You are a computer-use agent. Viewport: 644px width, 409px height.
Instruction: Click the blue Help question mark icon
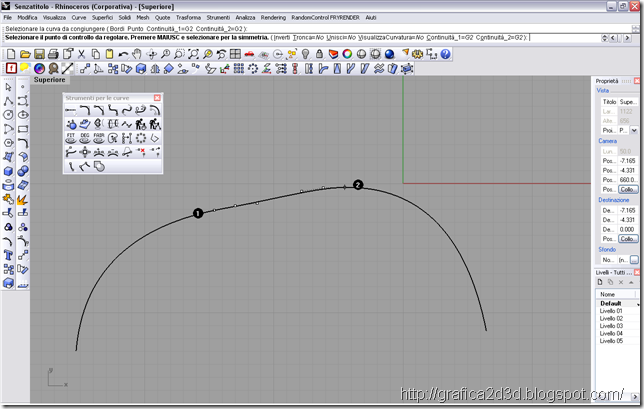pyautogui.click(x=446, y=54)
